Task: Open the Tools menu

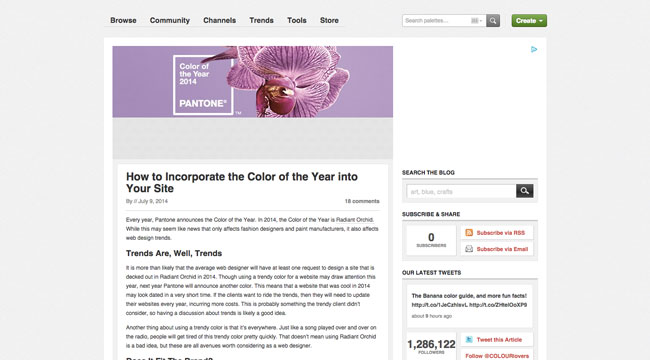Action: tap(297, 20)
